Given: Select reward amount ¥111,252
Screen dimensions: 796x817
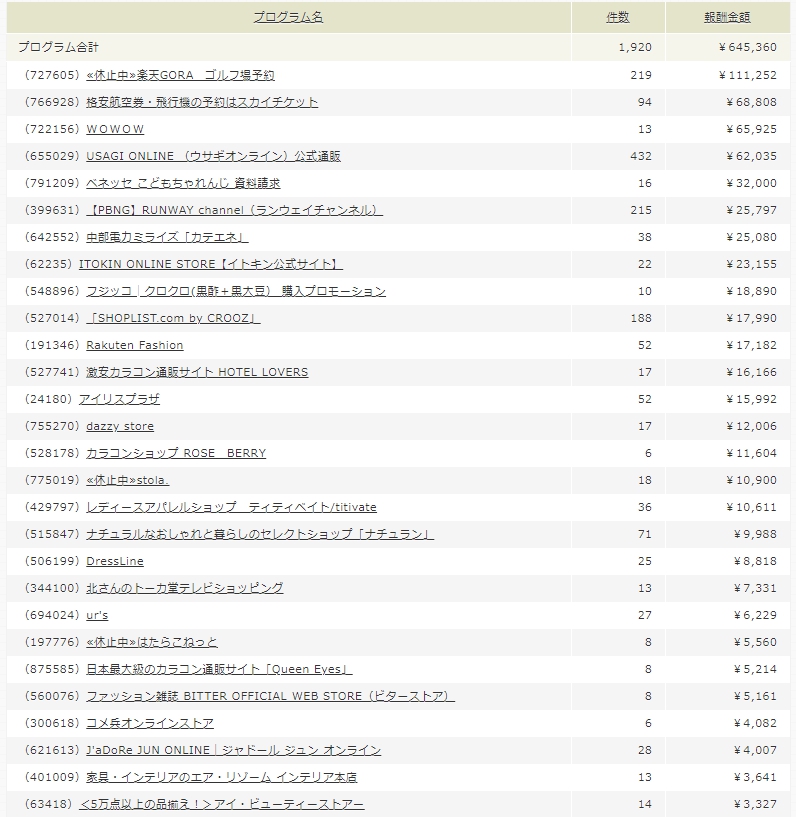Looking at the screenshot, I should tap(748, 75).
